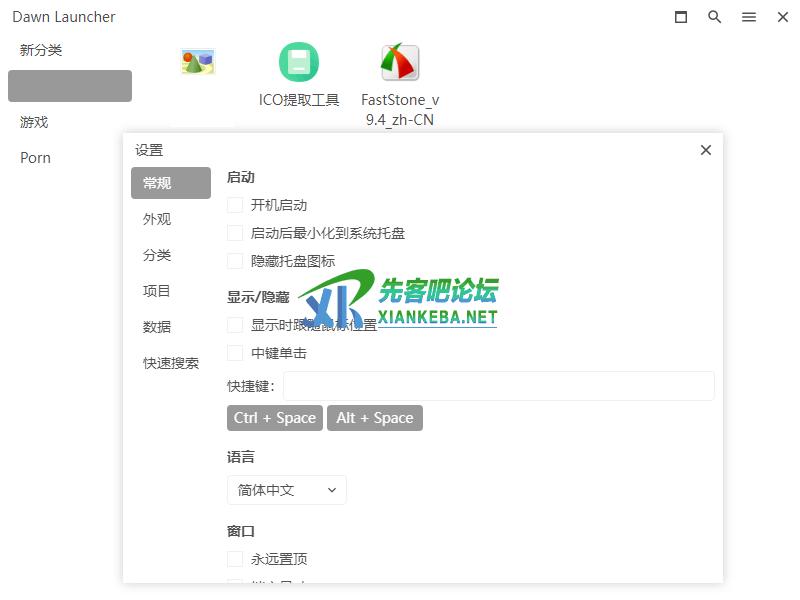The height and width of the screenshot is (600, 800).
Task: Open the ICO提取工具 launcher icon
Action: pyautogui.click(x=299, y=63)
